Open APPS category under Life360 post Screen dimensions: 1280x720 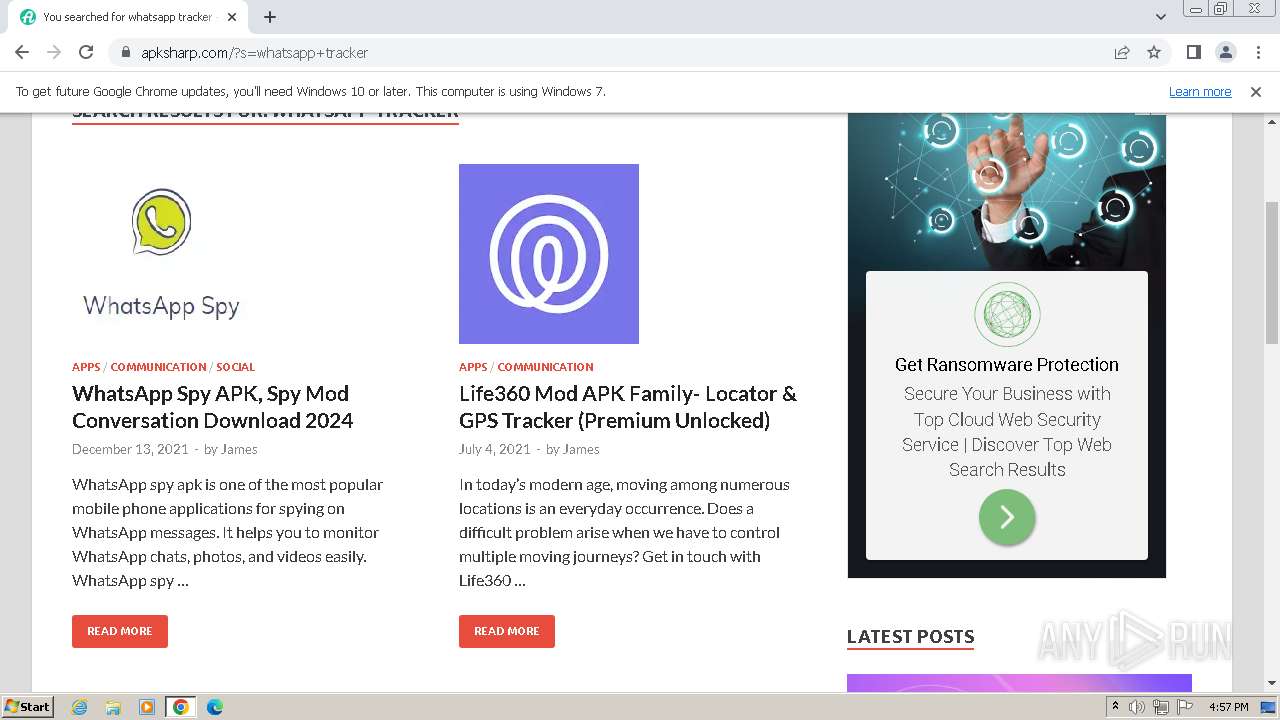(473, 367)
